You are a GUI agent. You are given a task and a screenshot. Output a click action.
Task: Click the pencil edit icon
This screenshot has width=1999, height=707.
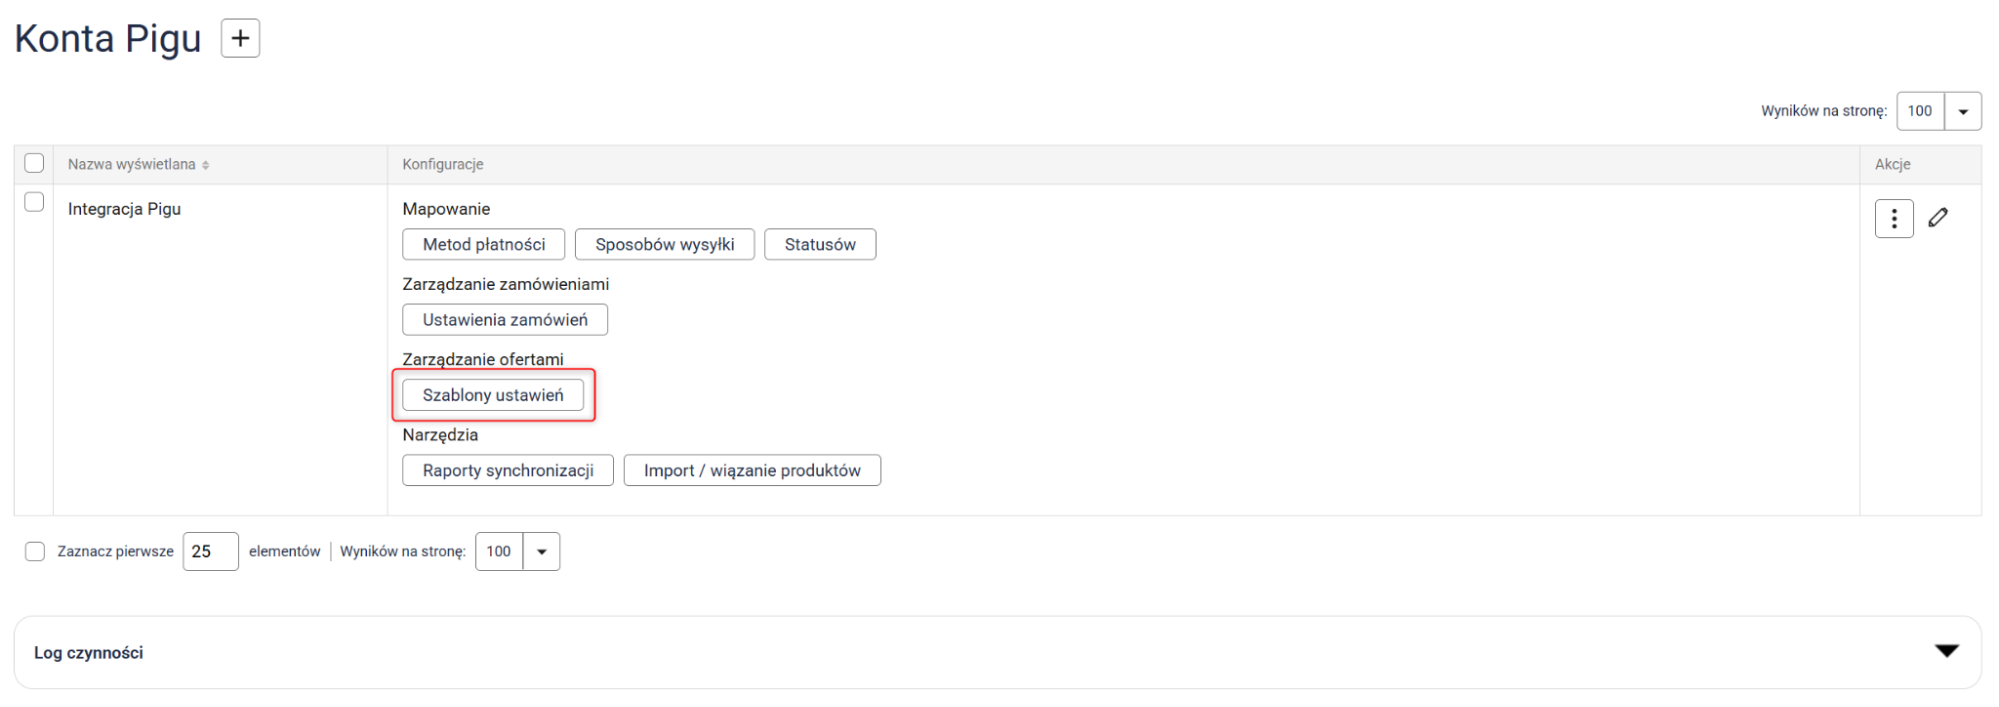pos(1938,218)
